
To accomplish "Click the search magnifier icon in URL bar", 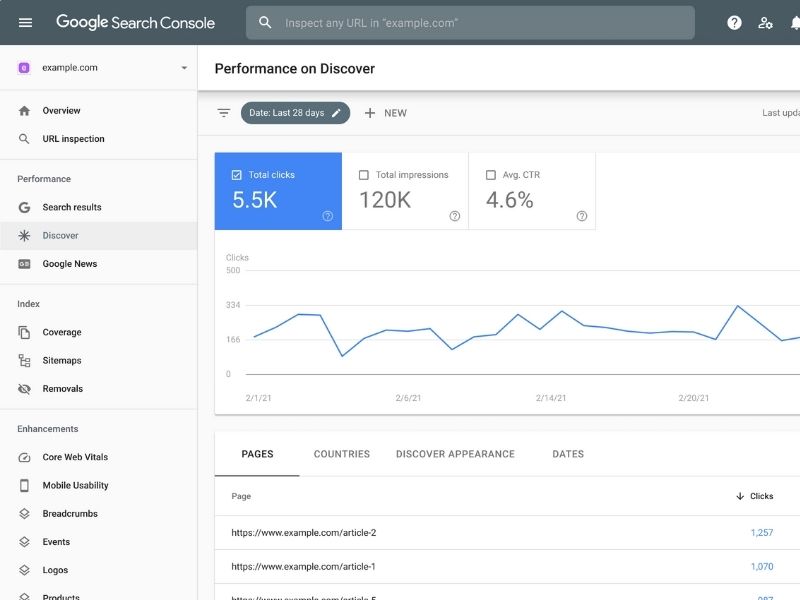I will coord(265,22).
